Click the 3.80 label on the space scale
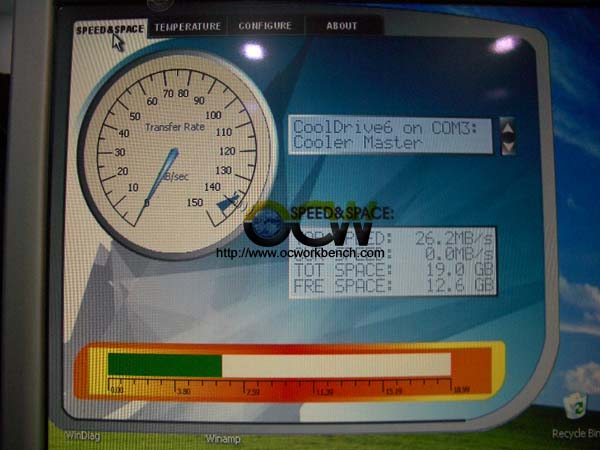600x450 pixels. tap(184, 391)
